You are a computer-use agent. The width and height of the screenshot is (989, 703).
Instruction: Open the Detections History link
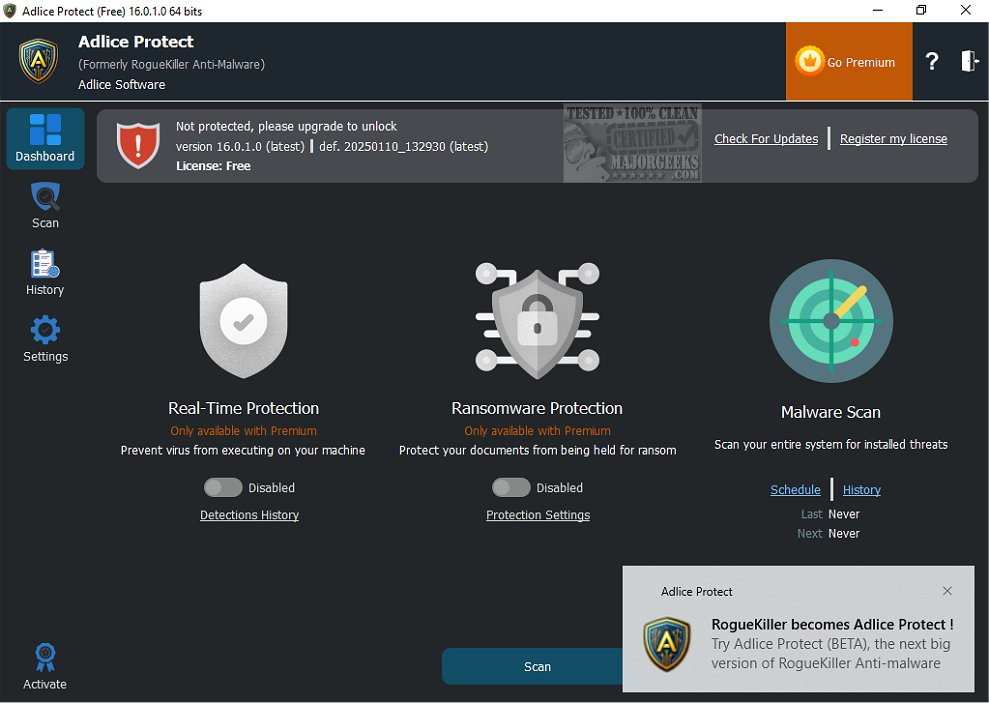point(249,515)
